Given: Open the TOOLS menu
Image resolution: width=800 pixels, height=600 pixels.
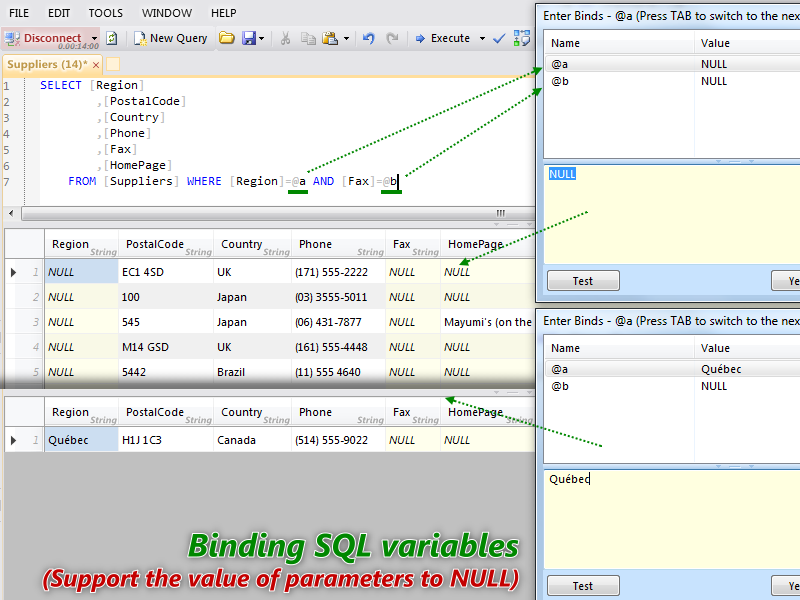Looking at the screenshot, I should tap(106, 13).
